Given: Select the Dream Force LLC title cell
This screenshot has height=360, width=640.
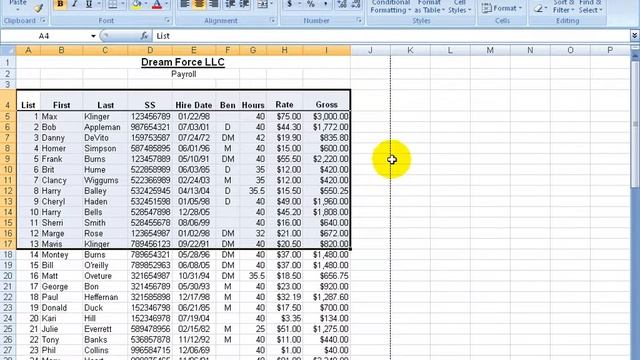Looking at the screenshot, I should tap(183, 62).
